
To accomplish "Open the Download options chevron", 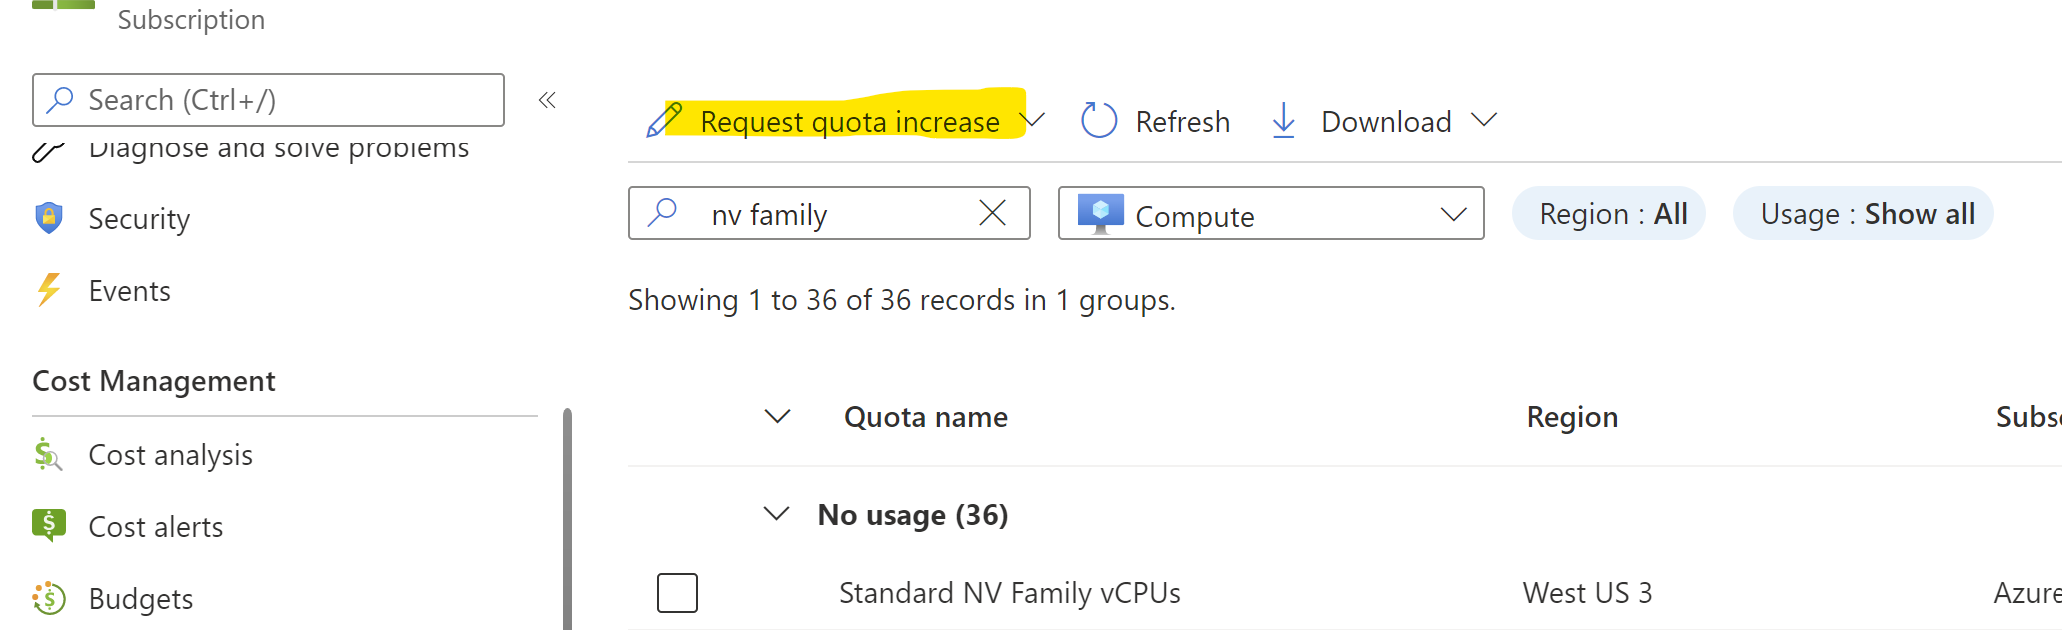I will pos(1484,120).
